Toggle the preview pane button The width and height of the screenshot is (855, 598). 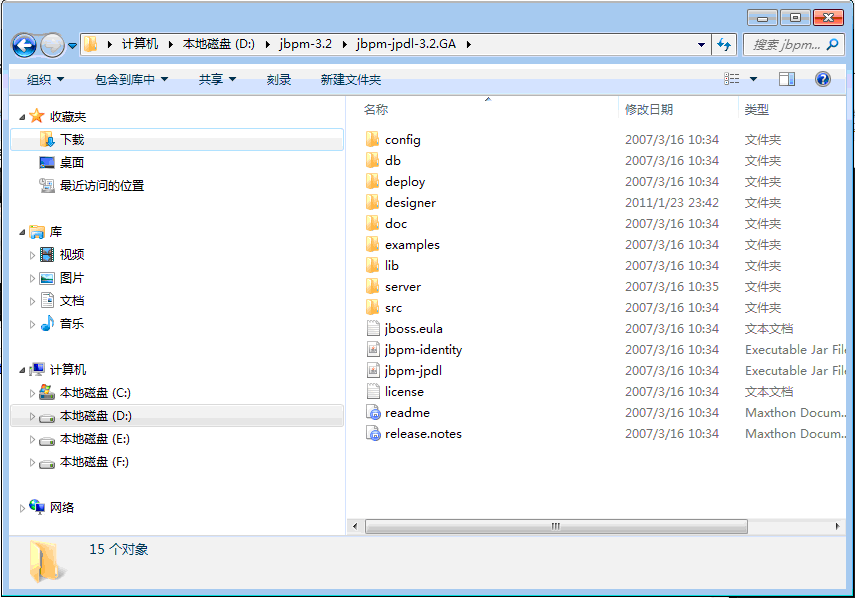(786, 79)
